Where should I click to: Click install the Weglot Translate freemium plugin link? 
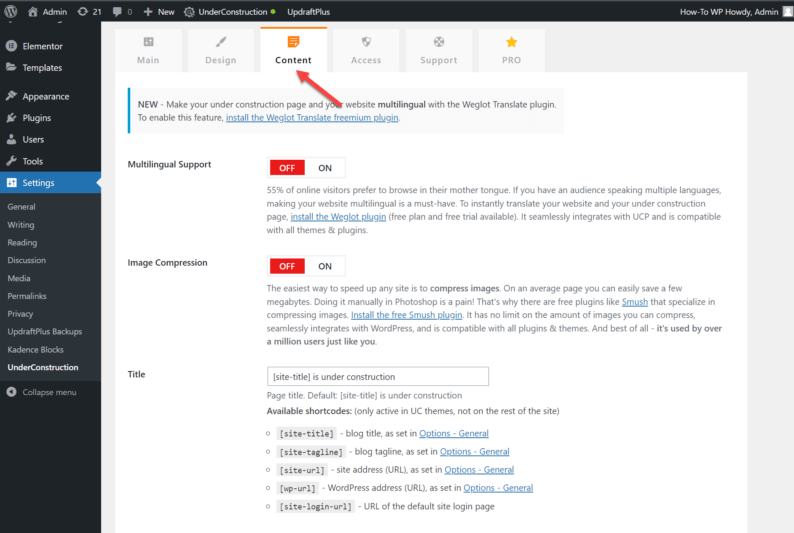coord(312,117)
